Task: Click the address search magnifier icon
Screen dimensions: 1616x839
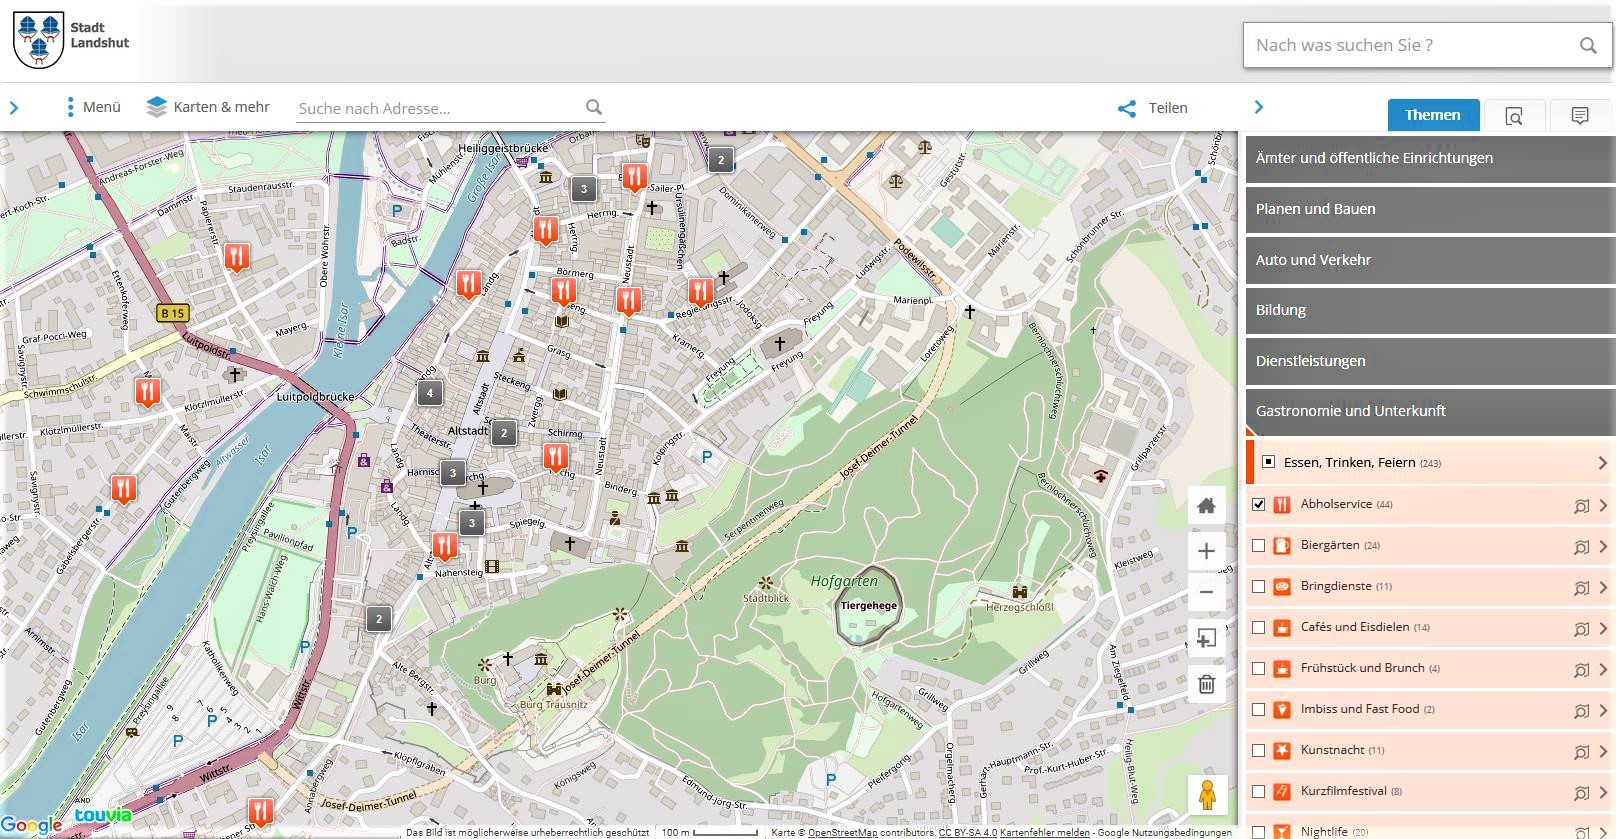Action: click(x=594, y=107)
